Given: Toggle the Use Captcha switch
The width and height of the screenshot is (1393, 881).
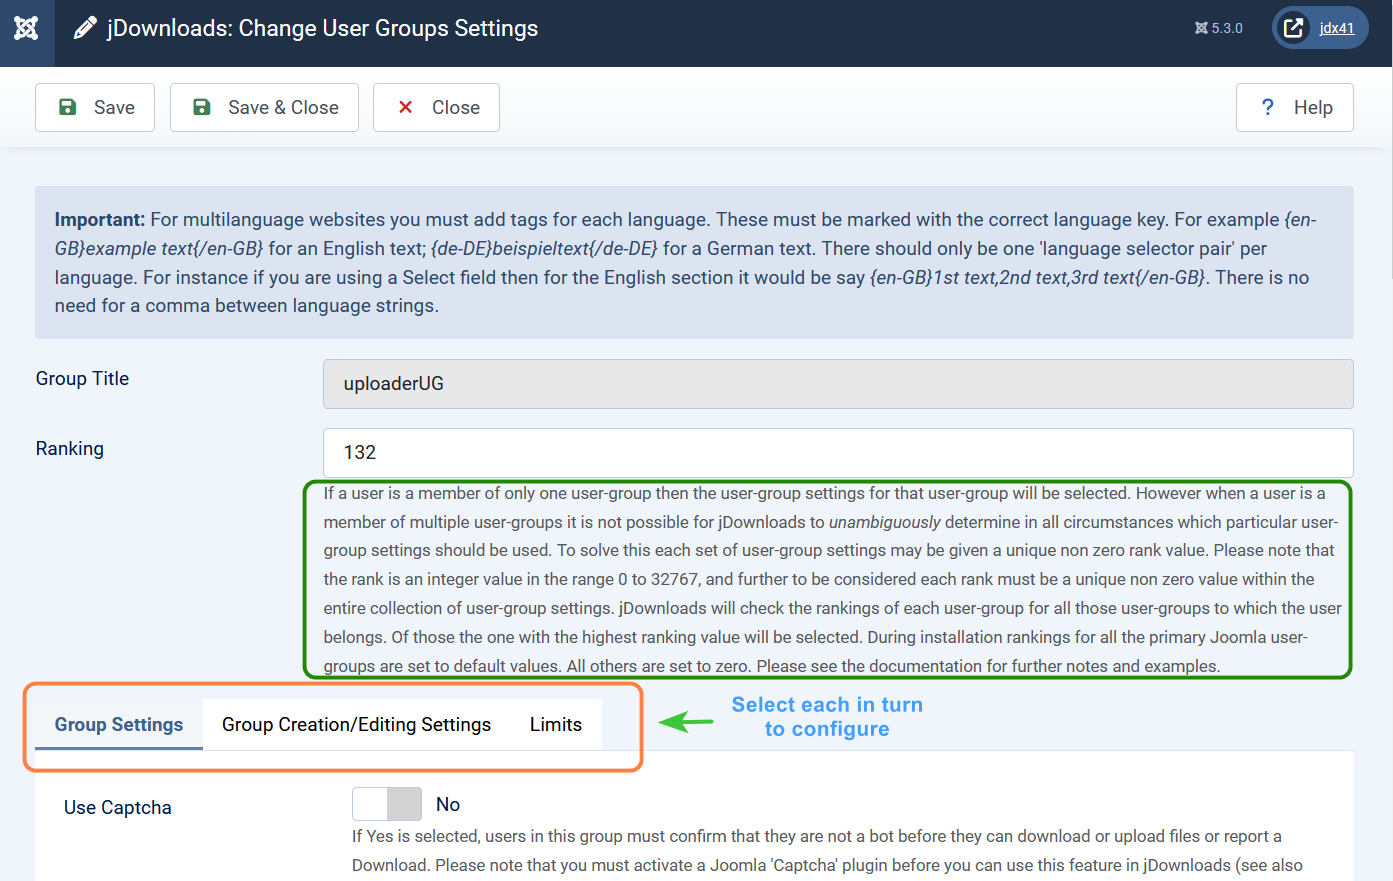Looking at the screenshot, I should [387, 804].
